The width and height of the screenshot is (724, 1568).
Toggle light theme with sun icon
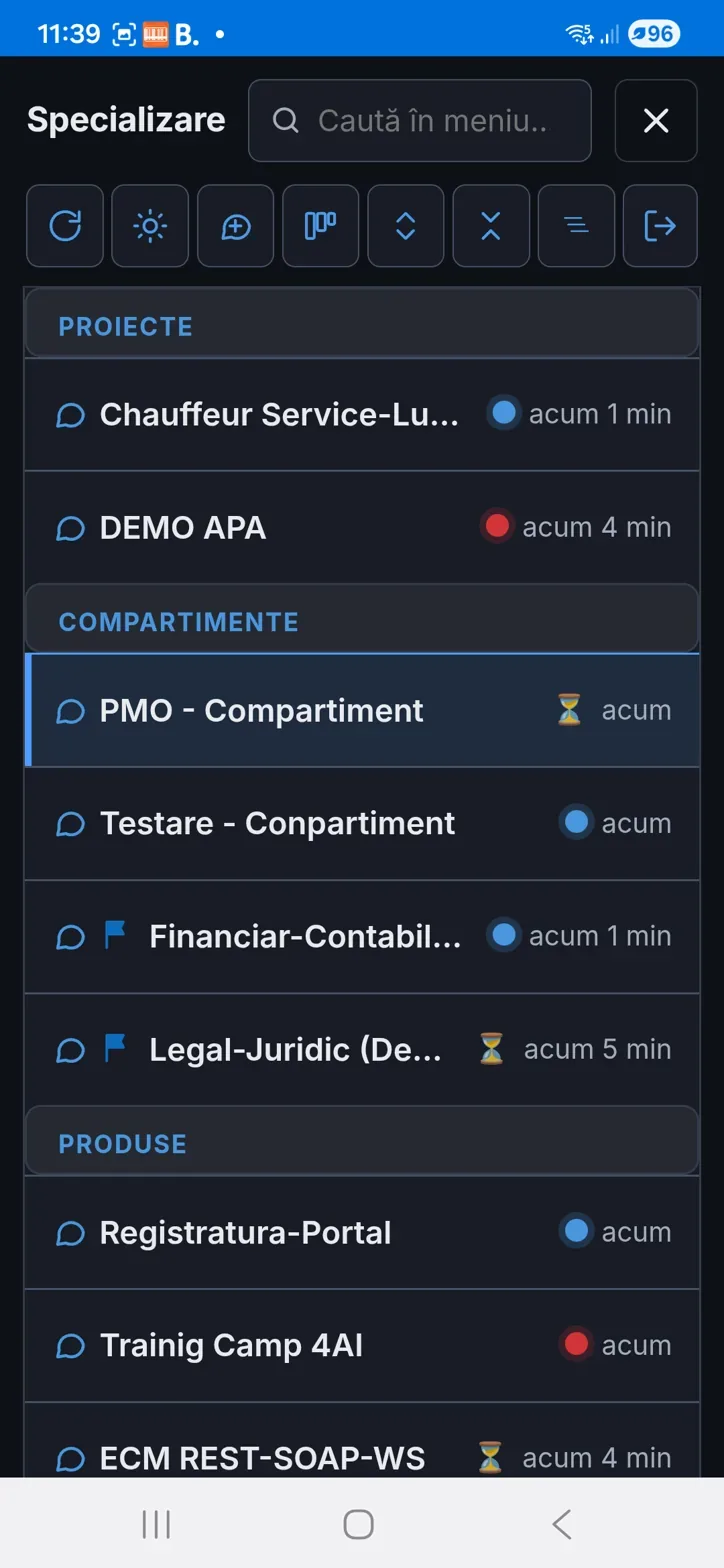click(150, 226)
